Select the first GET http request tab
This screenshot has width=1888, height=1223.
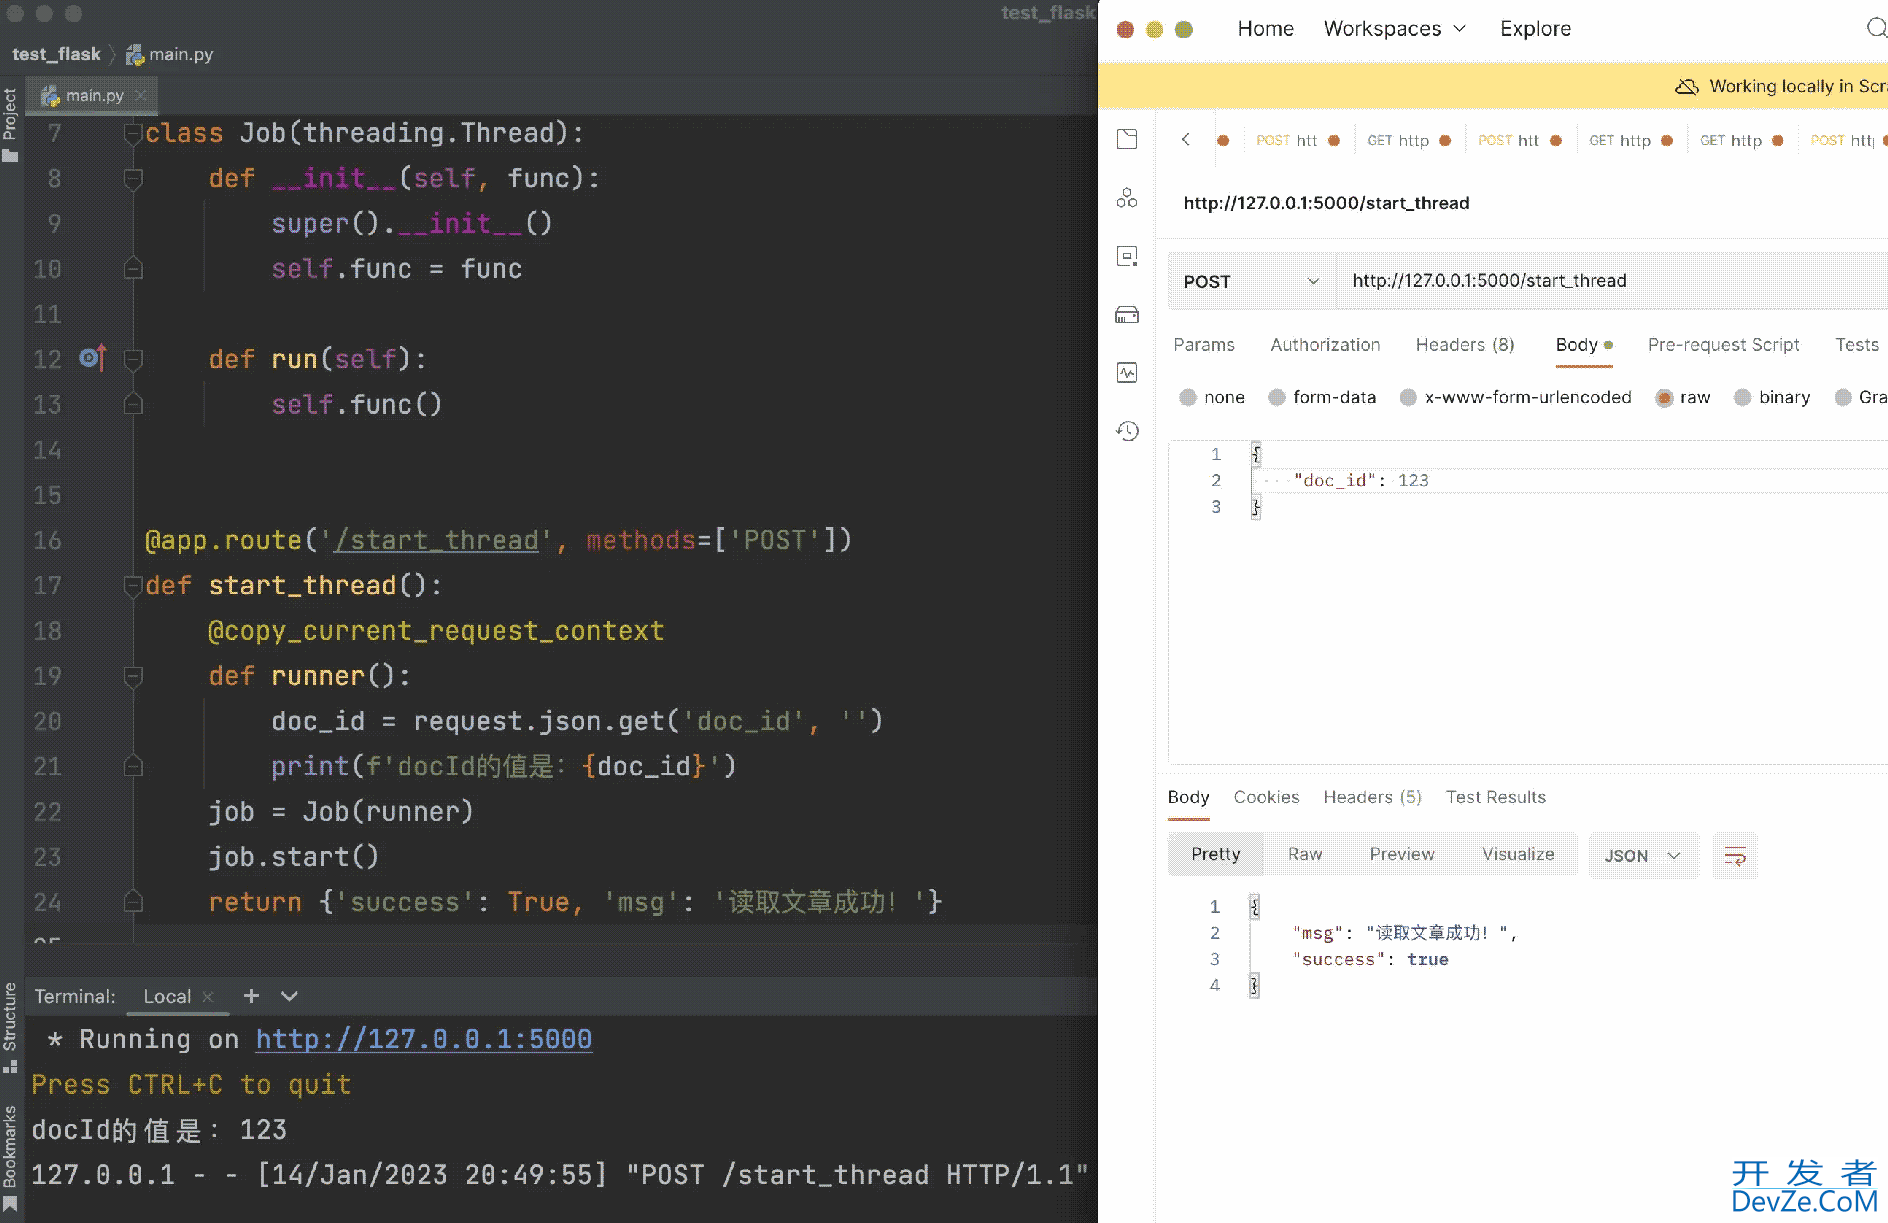point(1408,140)
